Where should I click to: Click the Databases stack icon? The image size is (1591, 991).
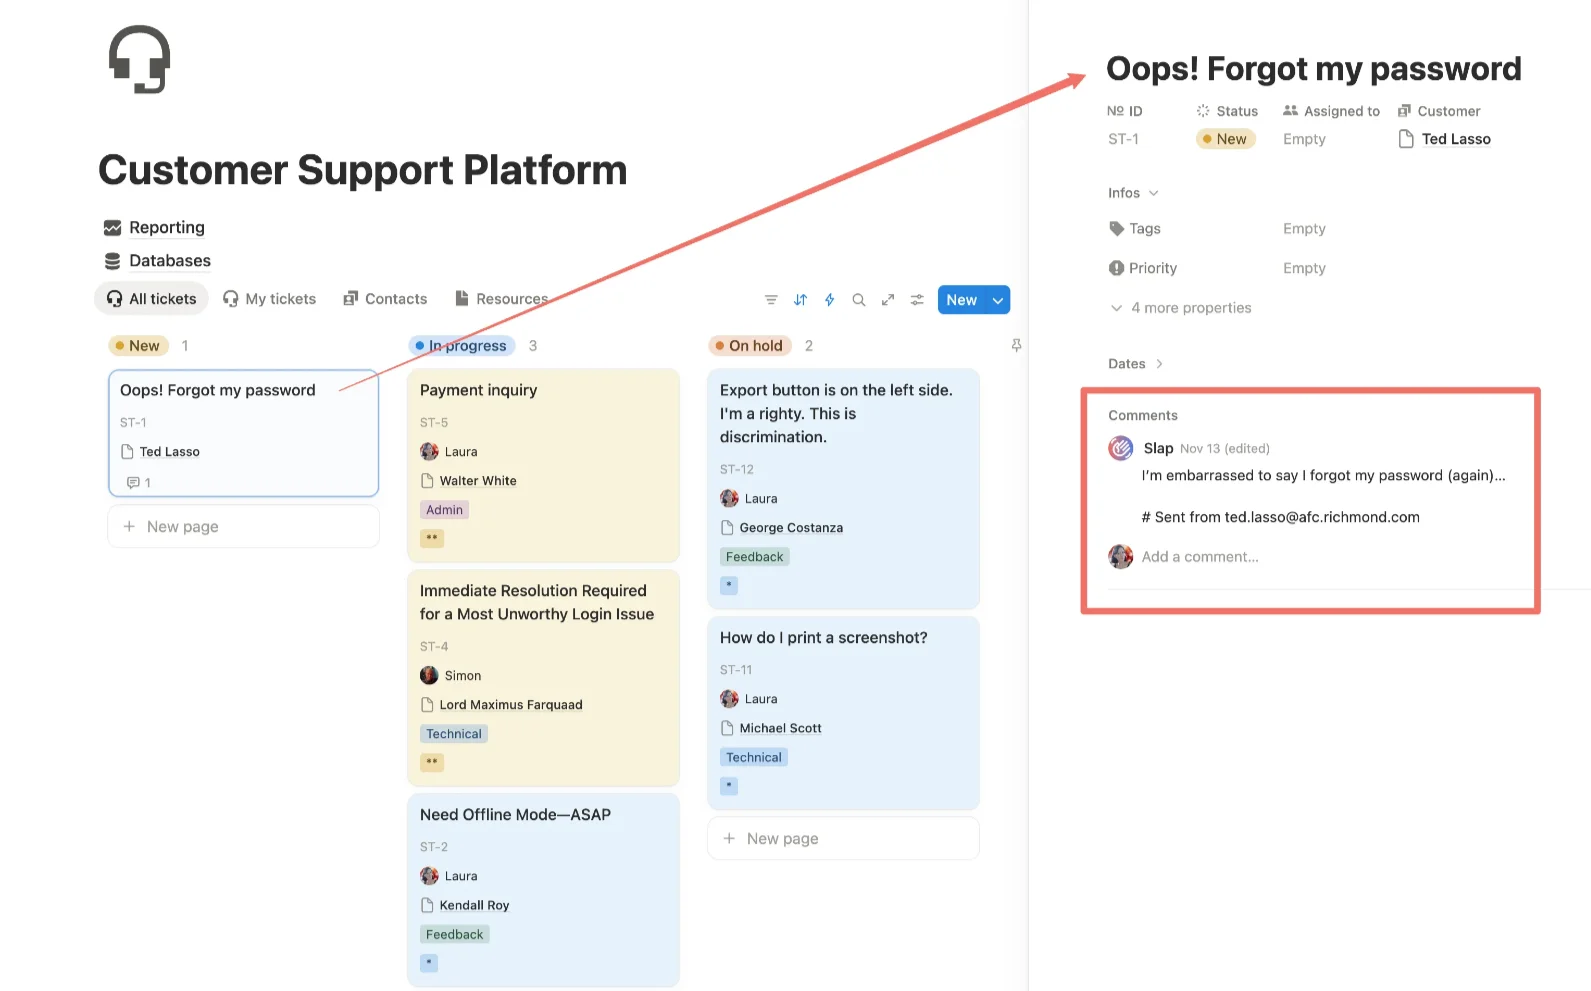tap(112, 261)
